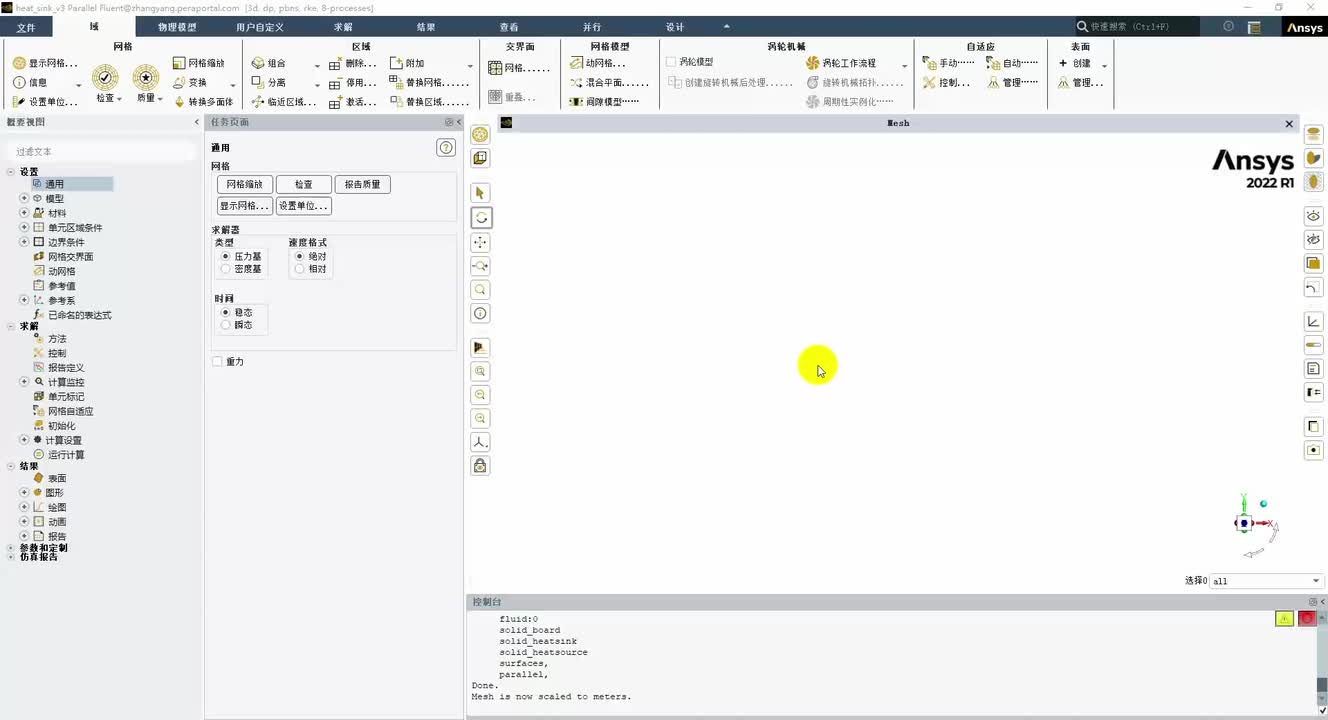Screen dimensions: 1328x720
Task: Select 初始化 in the outline tree
Action: 61,426
